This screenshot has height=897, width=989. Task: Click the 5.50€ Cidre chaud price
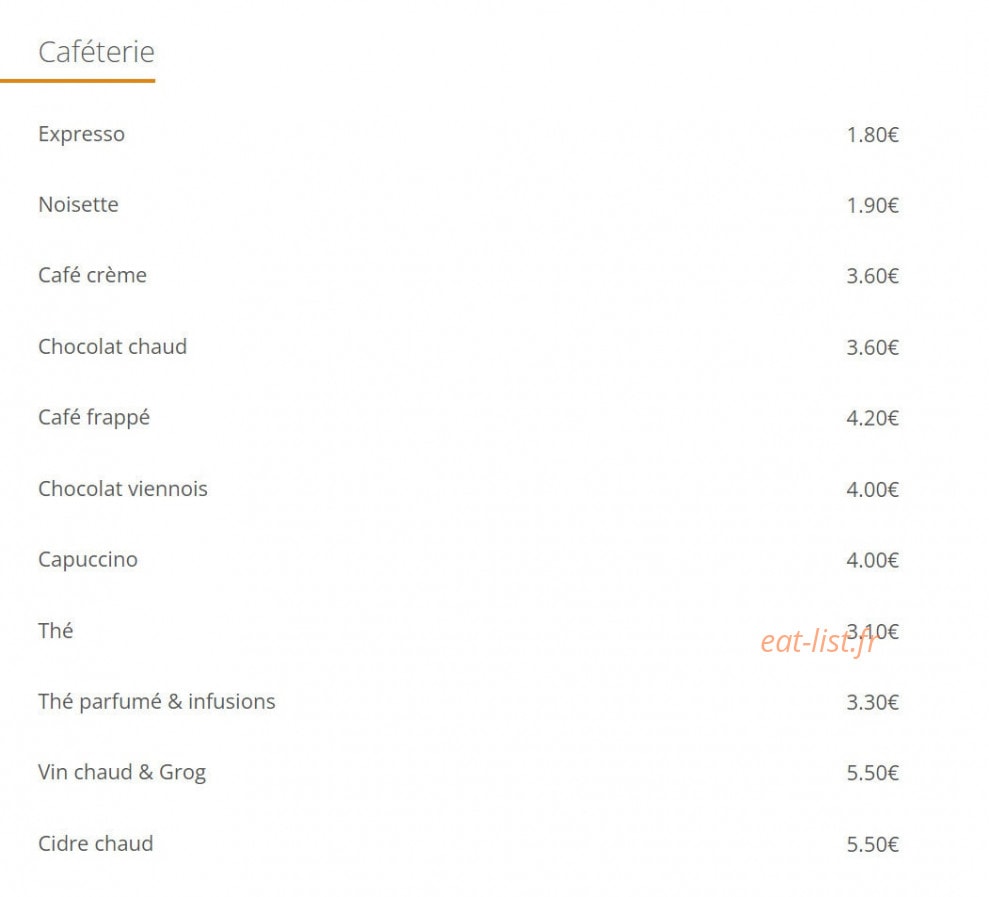(x=872, y=844)
